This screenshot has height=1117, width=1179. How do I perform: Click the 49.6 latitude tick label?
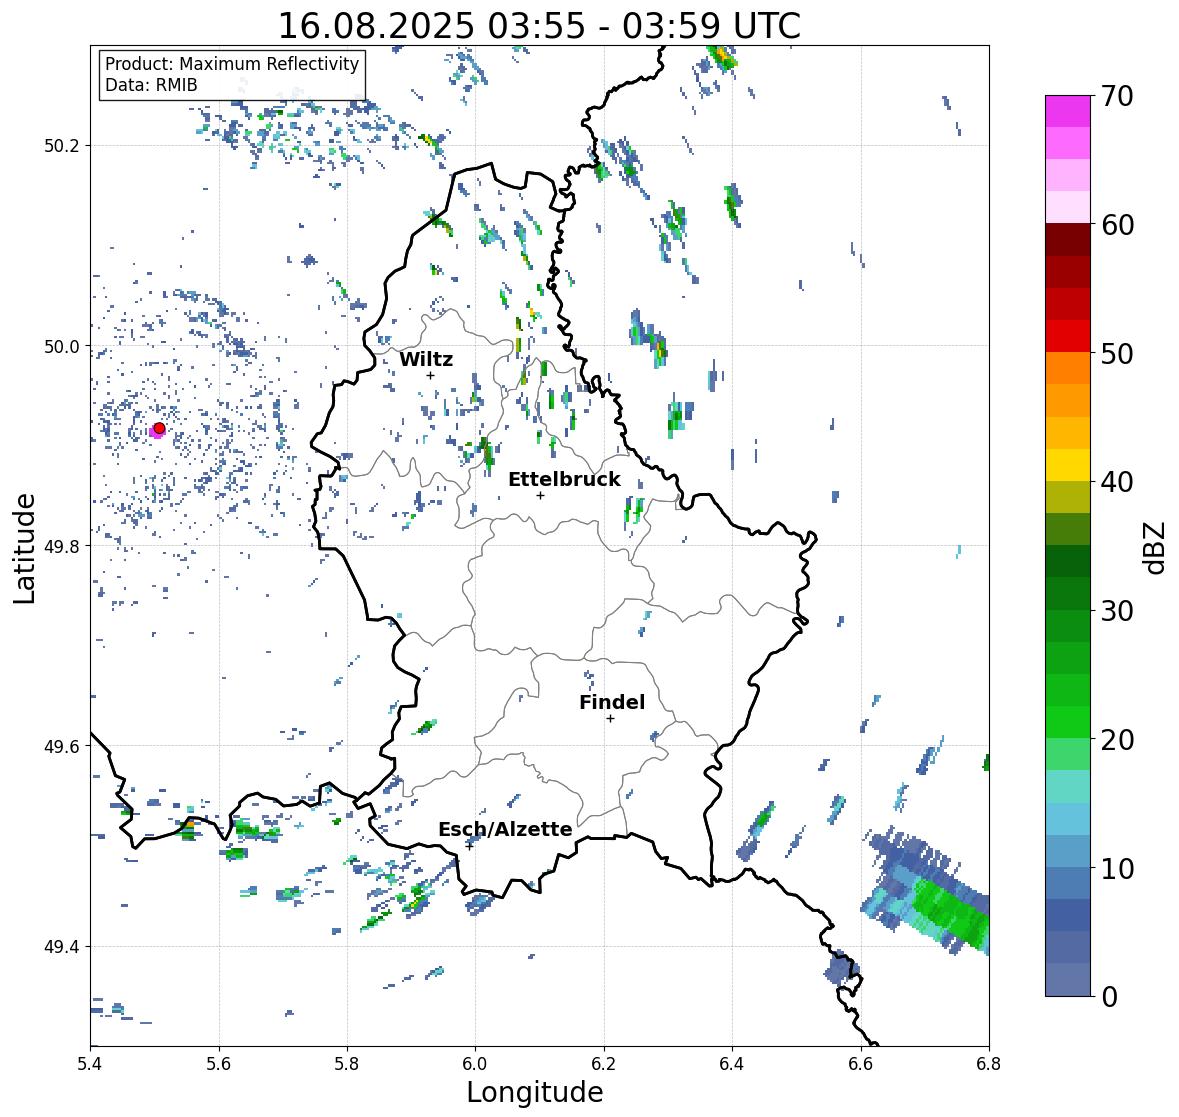point(62,746)
